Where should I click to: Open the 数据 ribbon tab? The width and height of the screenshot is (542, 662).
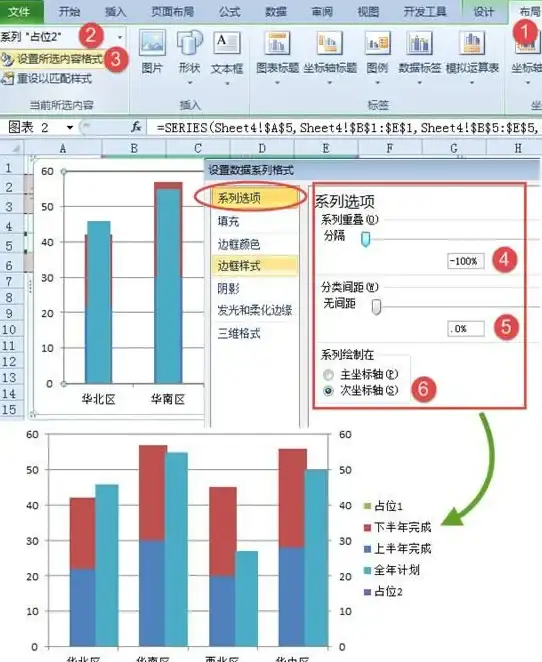pos(276,11)
